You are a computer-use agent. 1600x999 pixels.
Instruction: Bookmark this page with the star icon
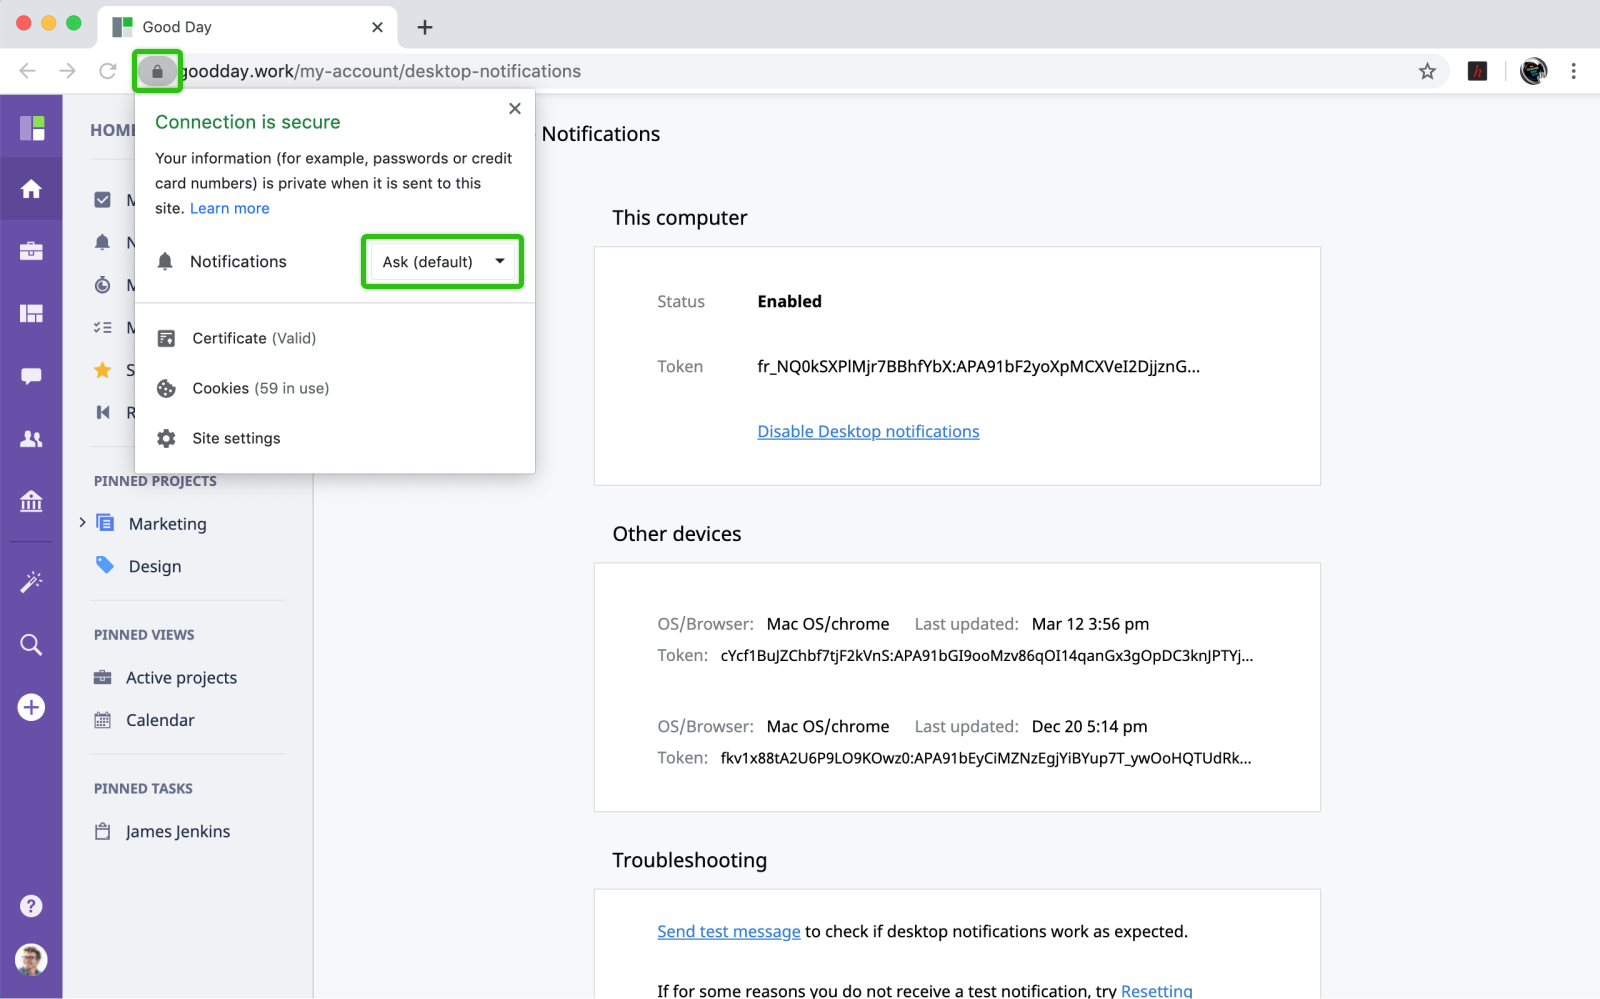(x=1427, y=71)
